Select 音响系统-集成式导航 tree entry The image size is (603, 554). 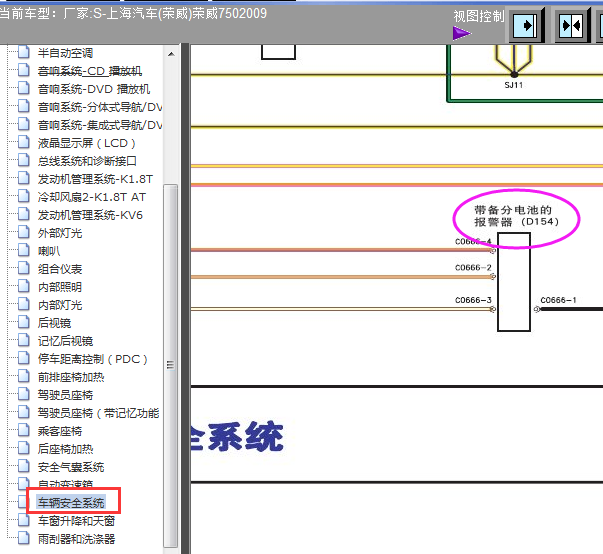(100, 125)
